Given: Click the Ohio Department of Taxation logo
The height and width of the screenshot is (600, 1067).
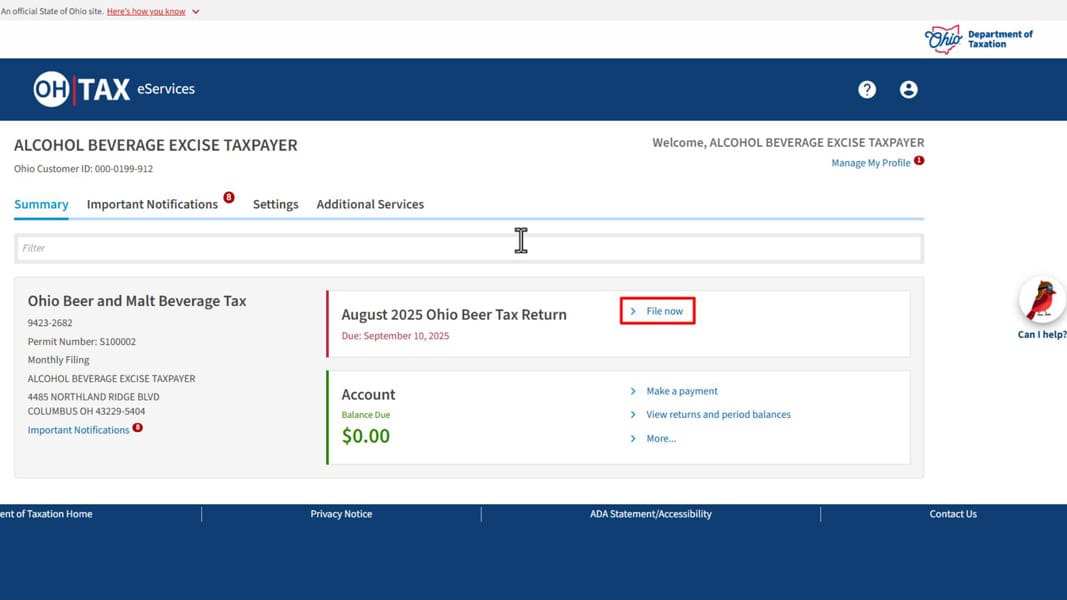Looking at the screenshot, I should [x=979, y=39].
